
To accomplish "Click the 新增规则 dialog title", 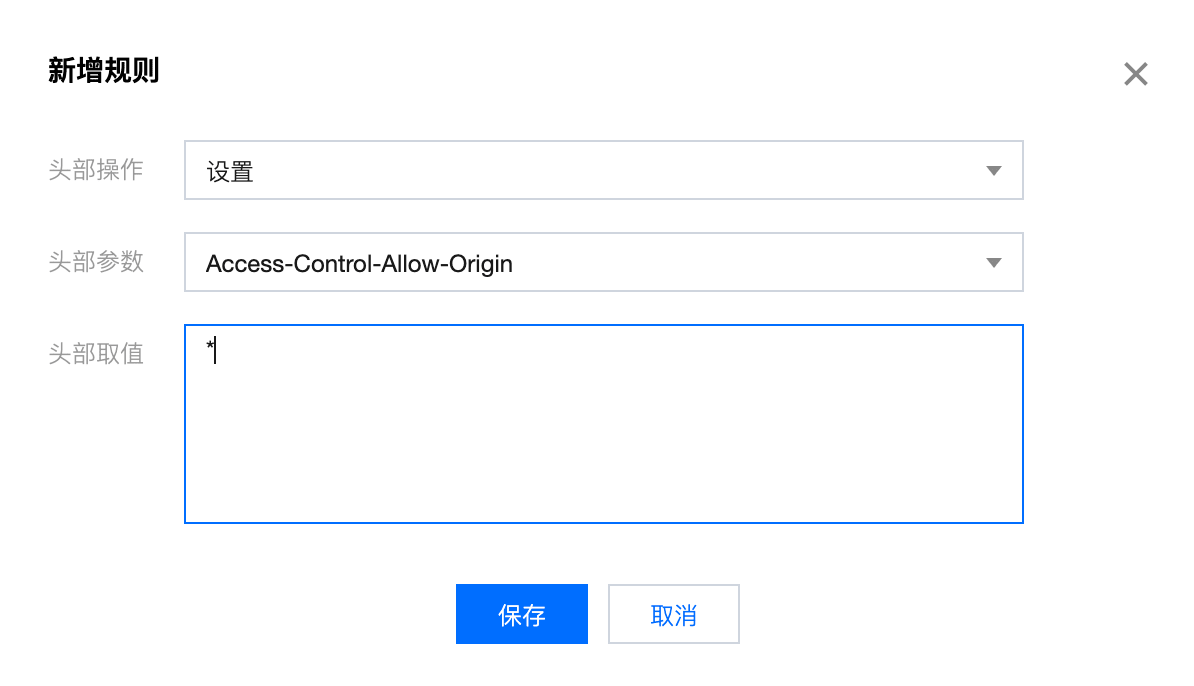I will click(x=104, y=71).
